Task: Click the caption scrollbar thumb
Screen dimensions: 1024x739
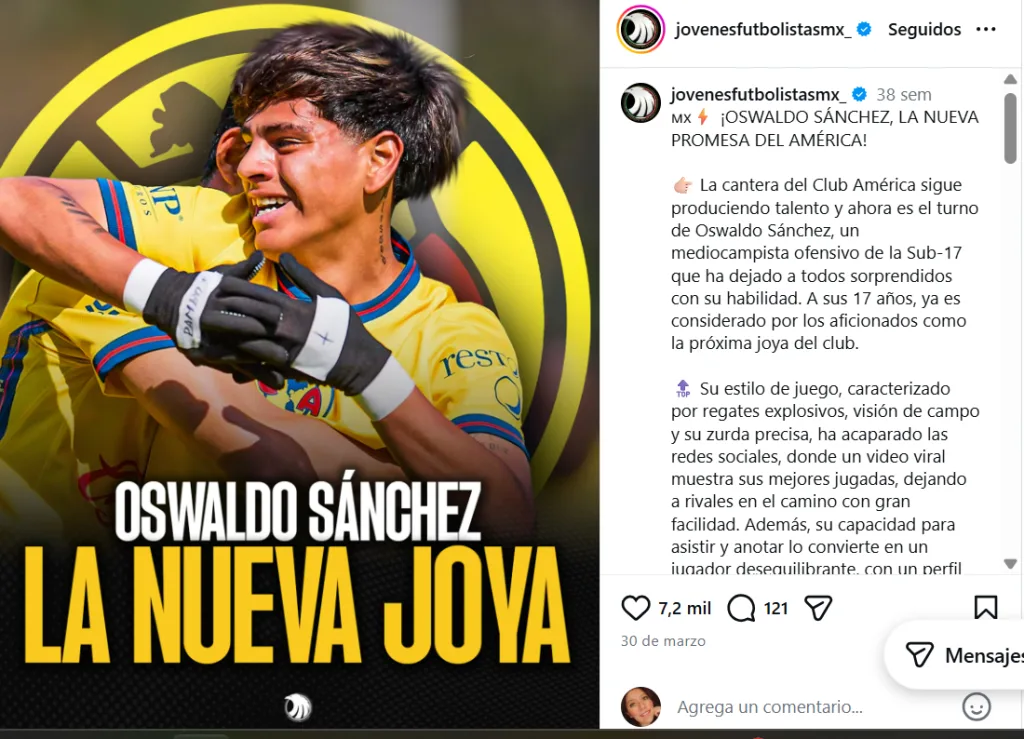Action: 1010,128
